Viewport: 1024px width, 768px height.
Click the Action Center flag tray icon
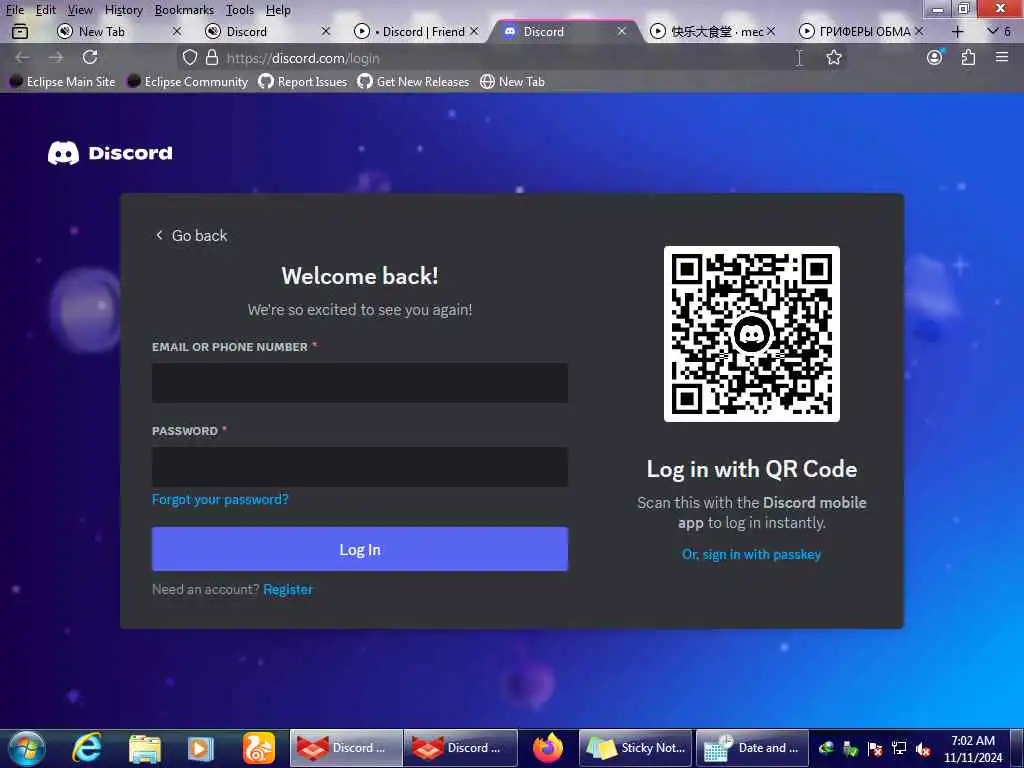click(875, 748)
